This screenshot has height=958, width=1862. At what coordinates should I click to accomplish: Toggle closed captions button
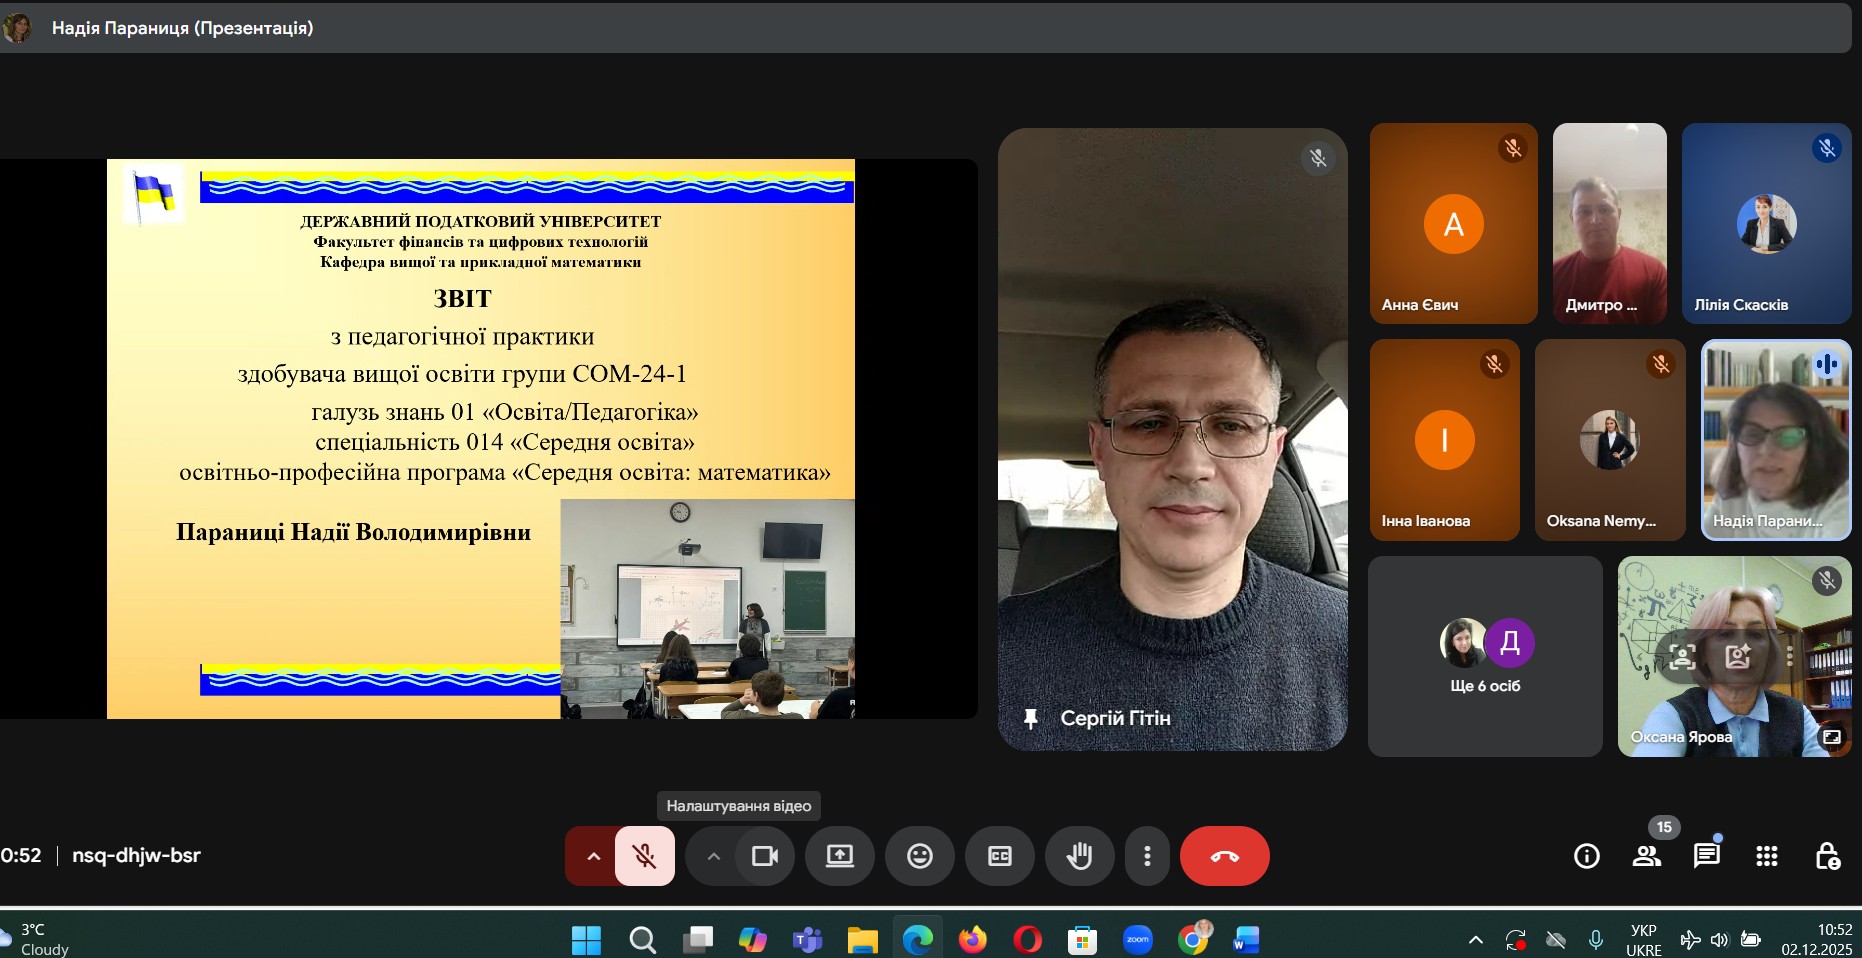[x=999, y=856]
